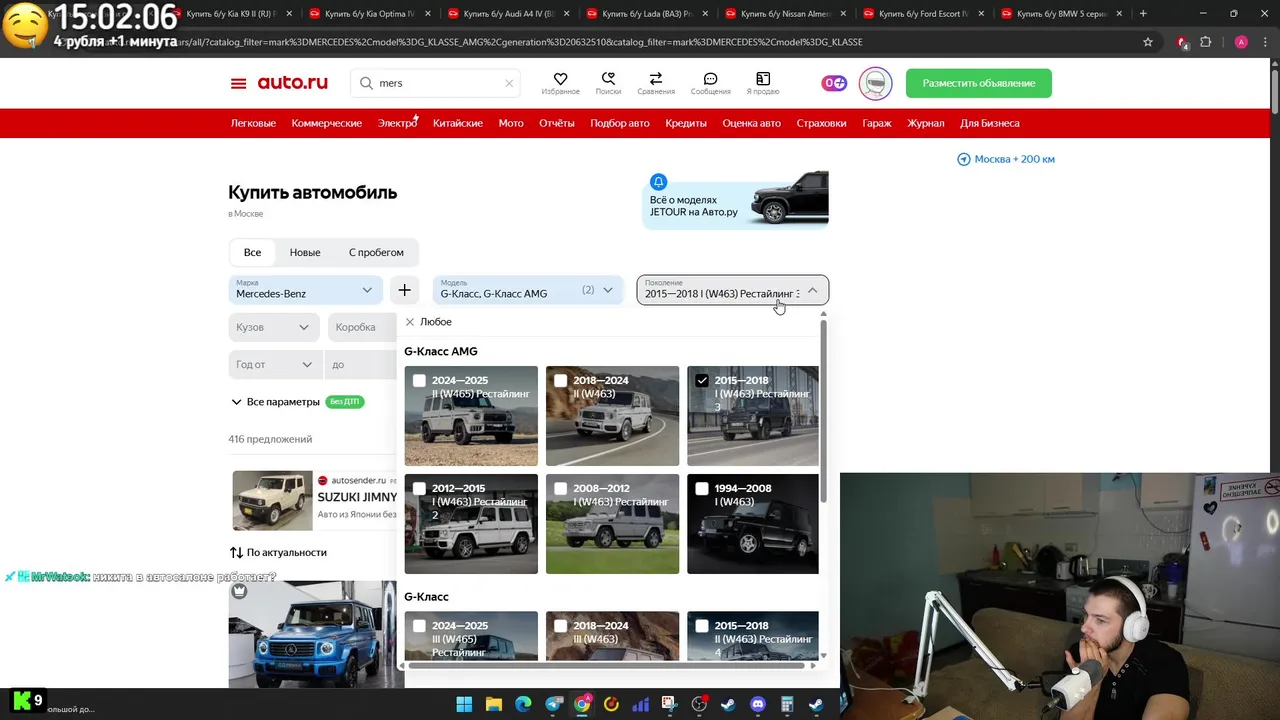Click the generation list vertical scrollbar
1280x720 pixels.
click(x=823, y=412)
